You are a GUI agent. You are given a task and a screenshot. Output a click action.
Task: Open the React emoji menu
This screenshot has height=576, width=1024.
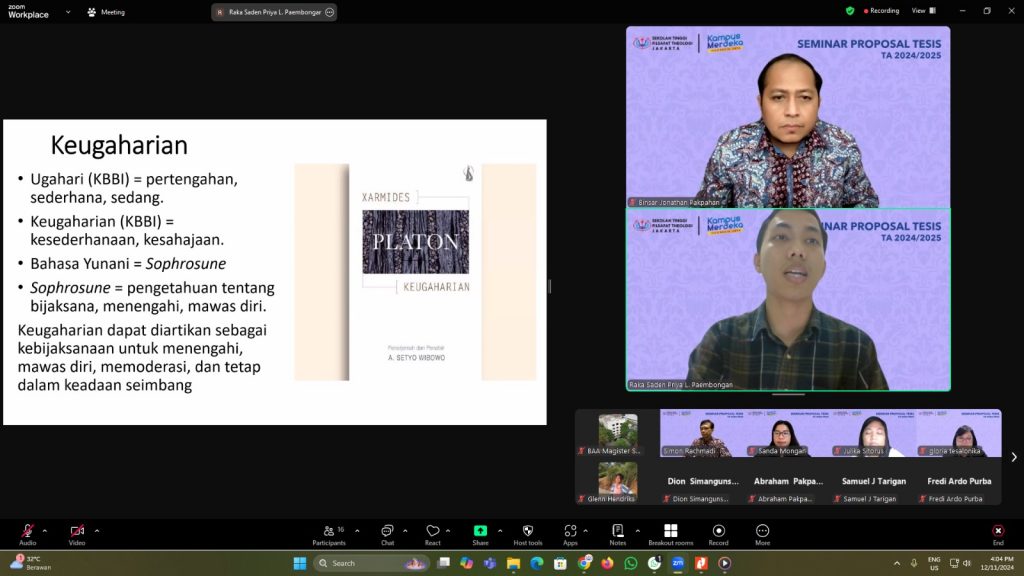[x=432, y=534]
